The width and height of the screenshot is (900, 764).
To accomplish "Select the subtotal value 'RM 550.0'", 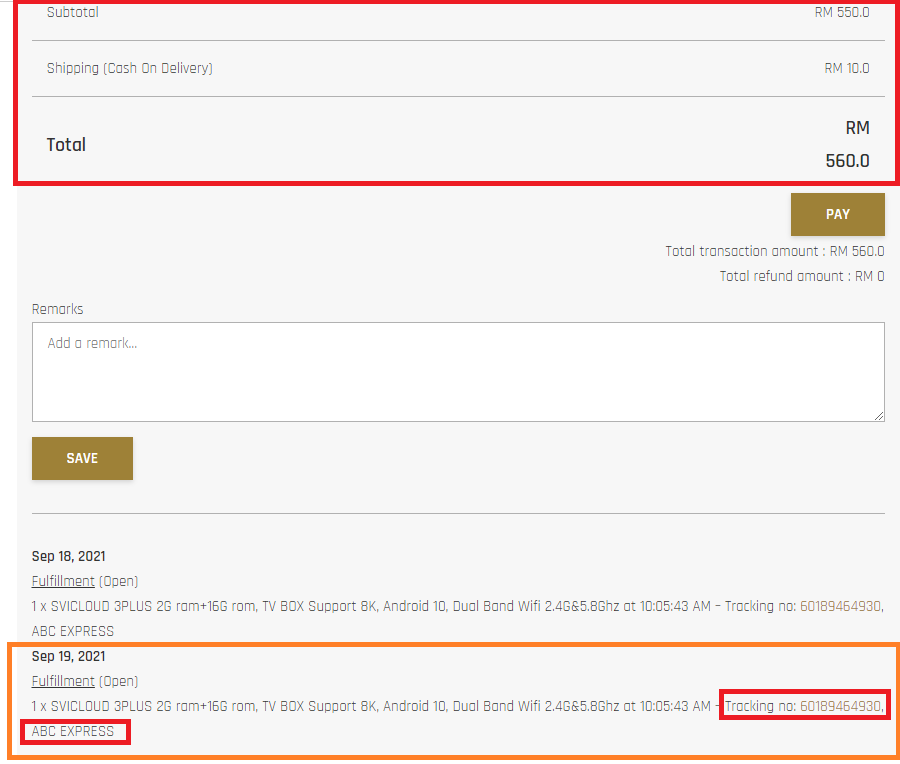I will [x=842, y=12].
